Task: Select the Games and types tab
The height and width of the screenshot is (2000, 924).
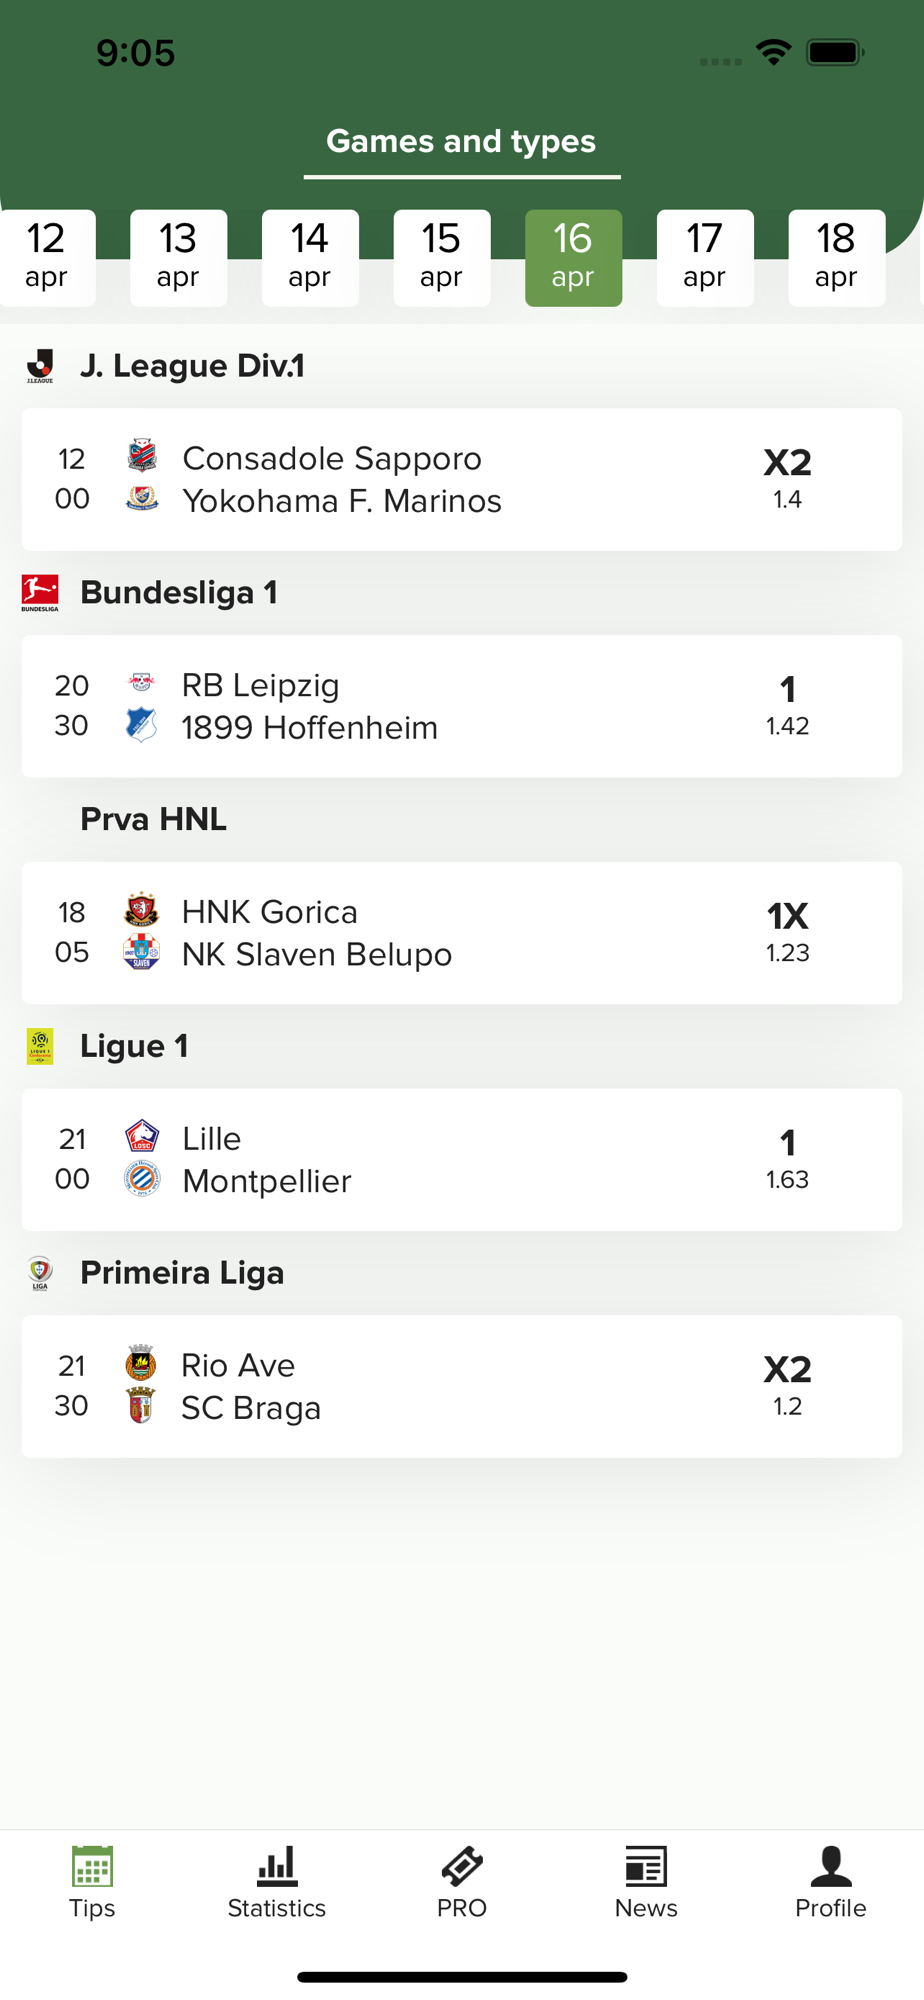Action: 461,142
